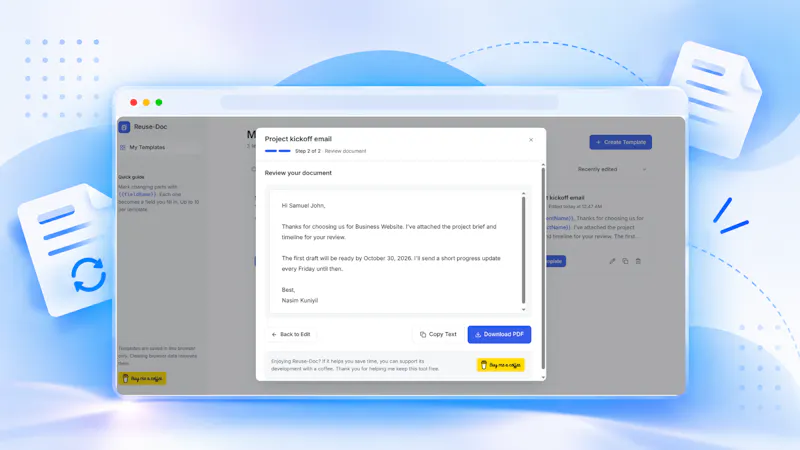800x450 pixels.
Task: Click the 'Hi Samuel John,' greeting line
Action: point(304,206)
